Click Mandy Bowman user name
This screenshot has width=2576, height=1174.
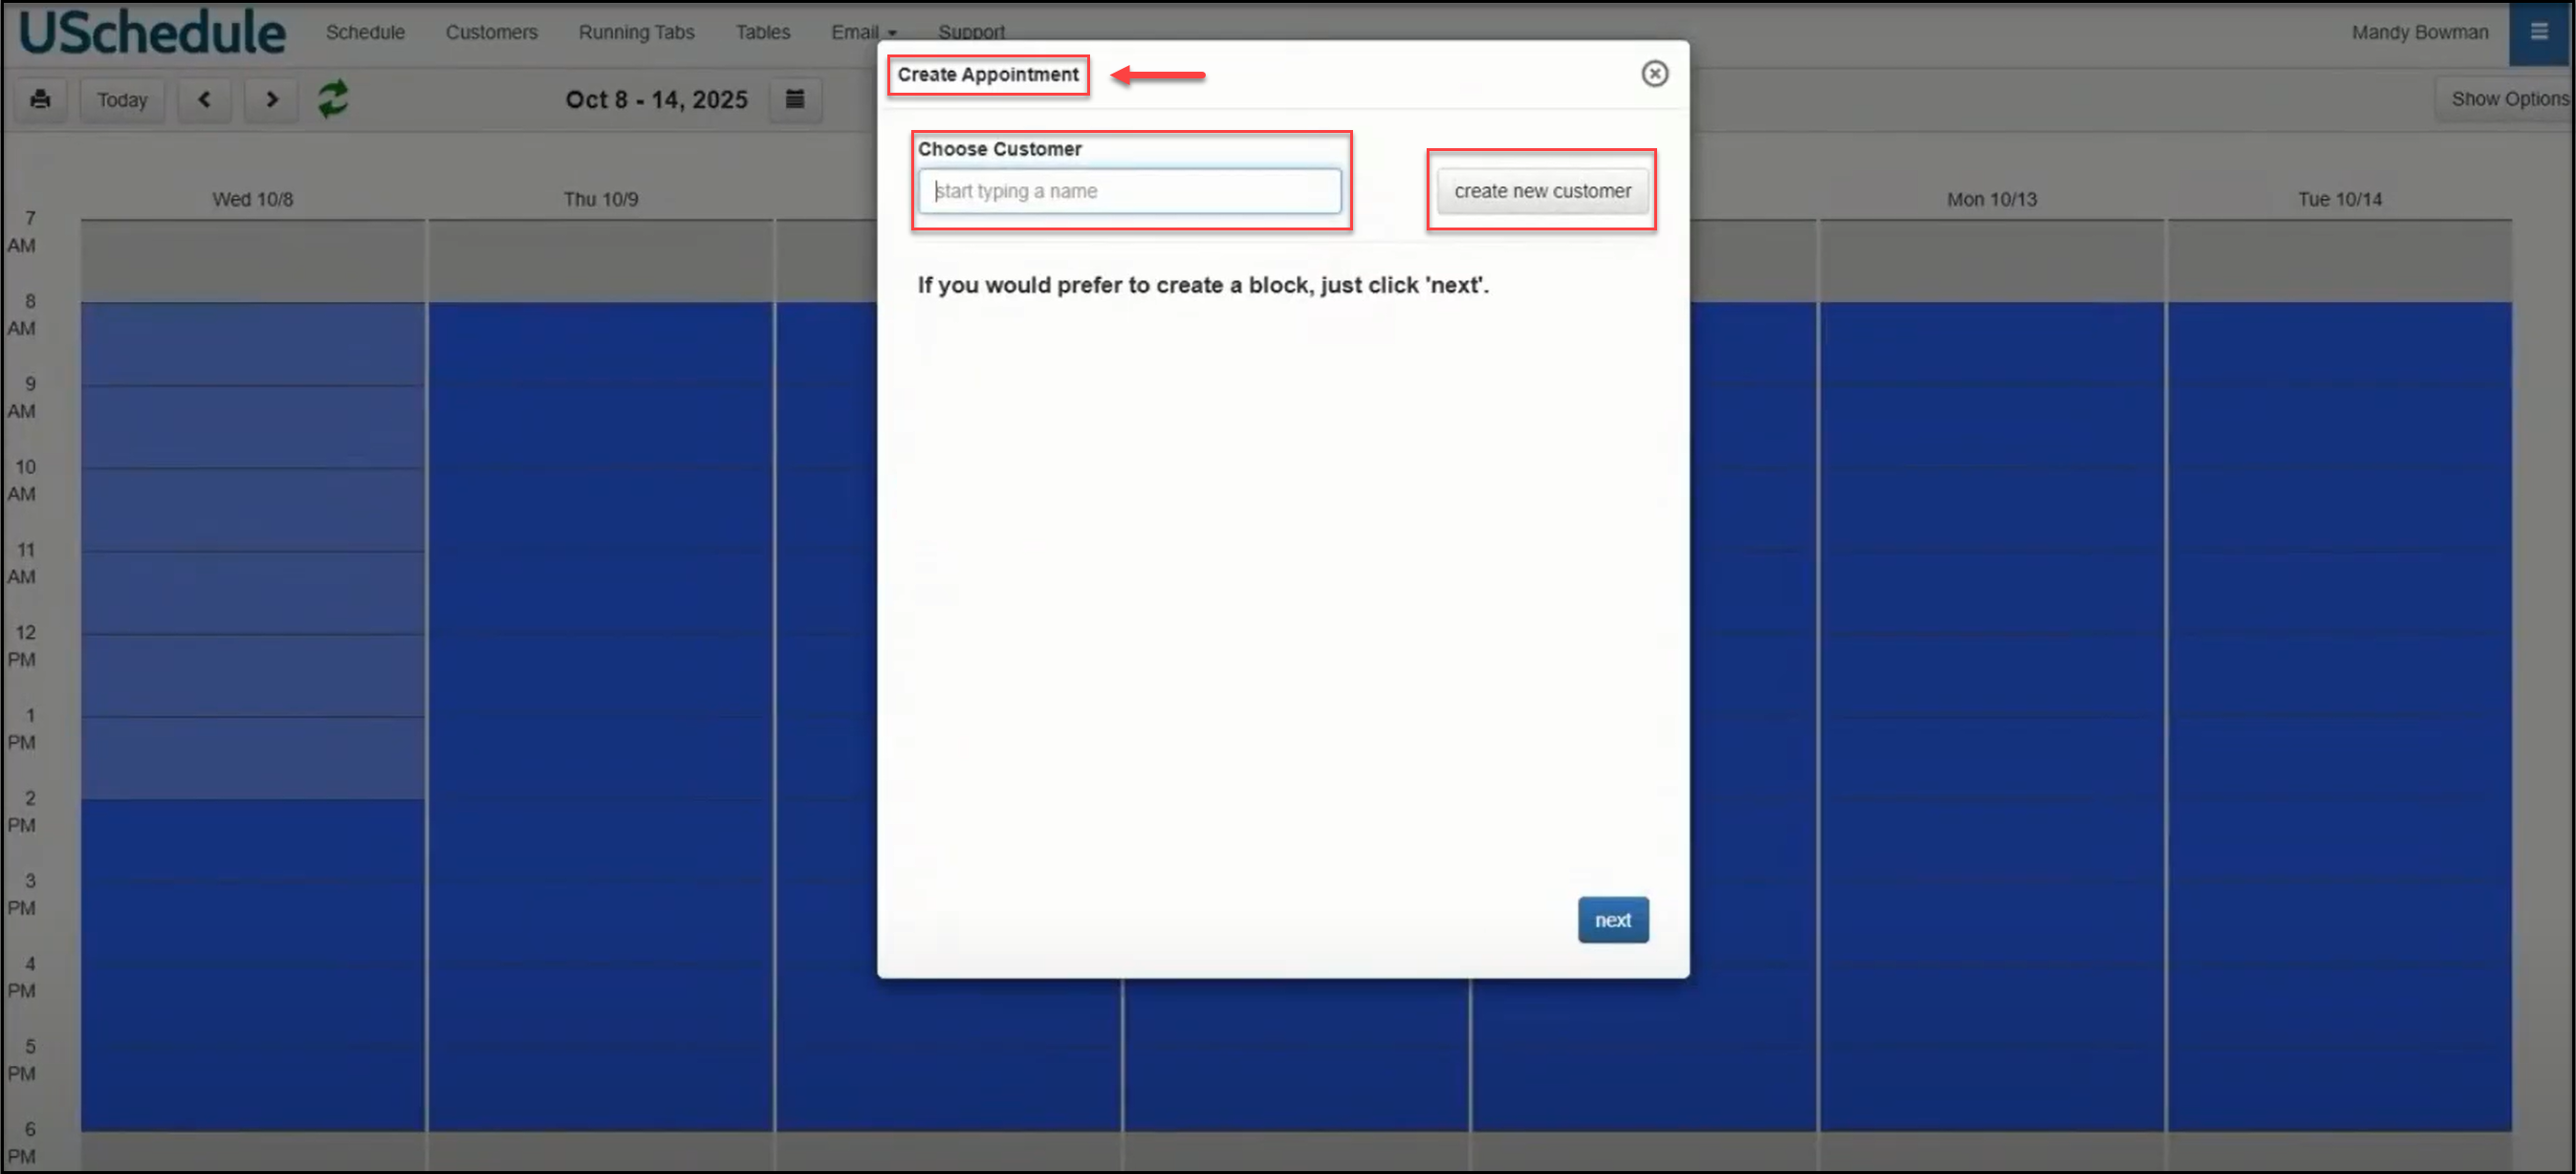point(2419,32)
